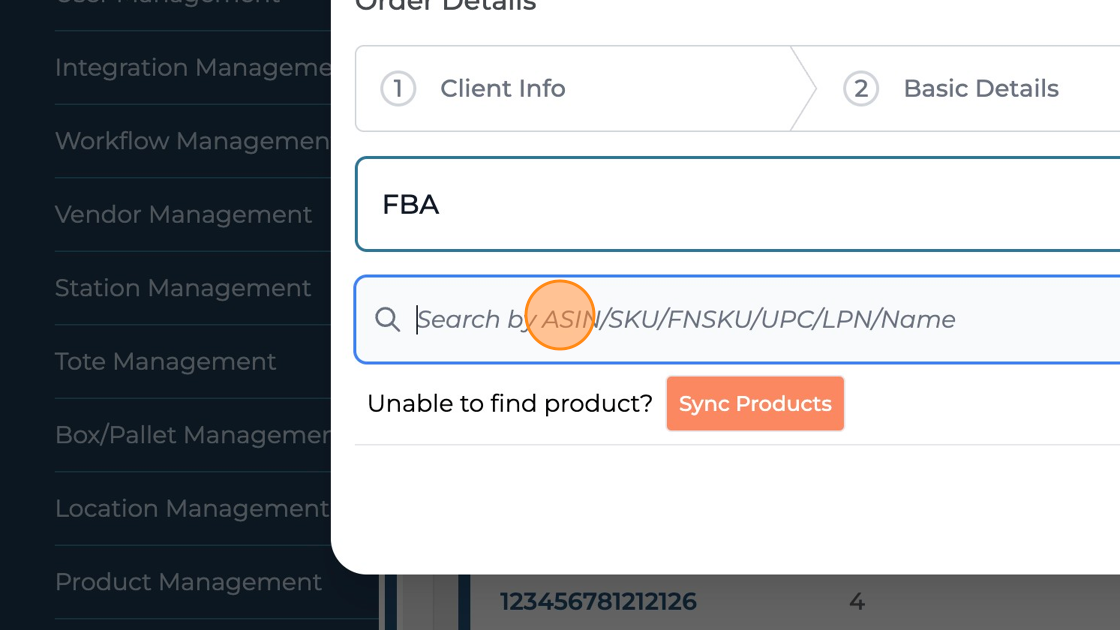Open Integration Management in the sidebar
Image resolution: width=1120 pixels, height=630 pixels.
tap(192, 68)
